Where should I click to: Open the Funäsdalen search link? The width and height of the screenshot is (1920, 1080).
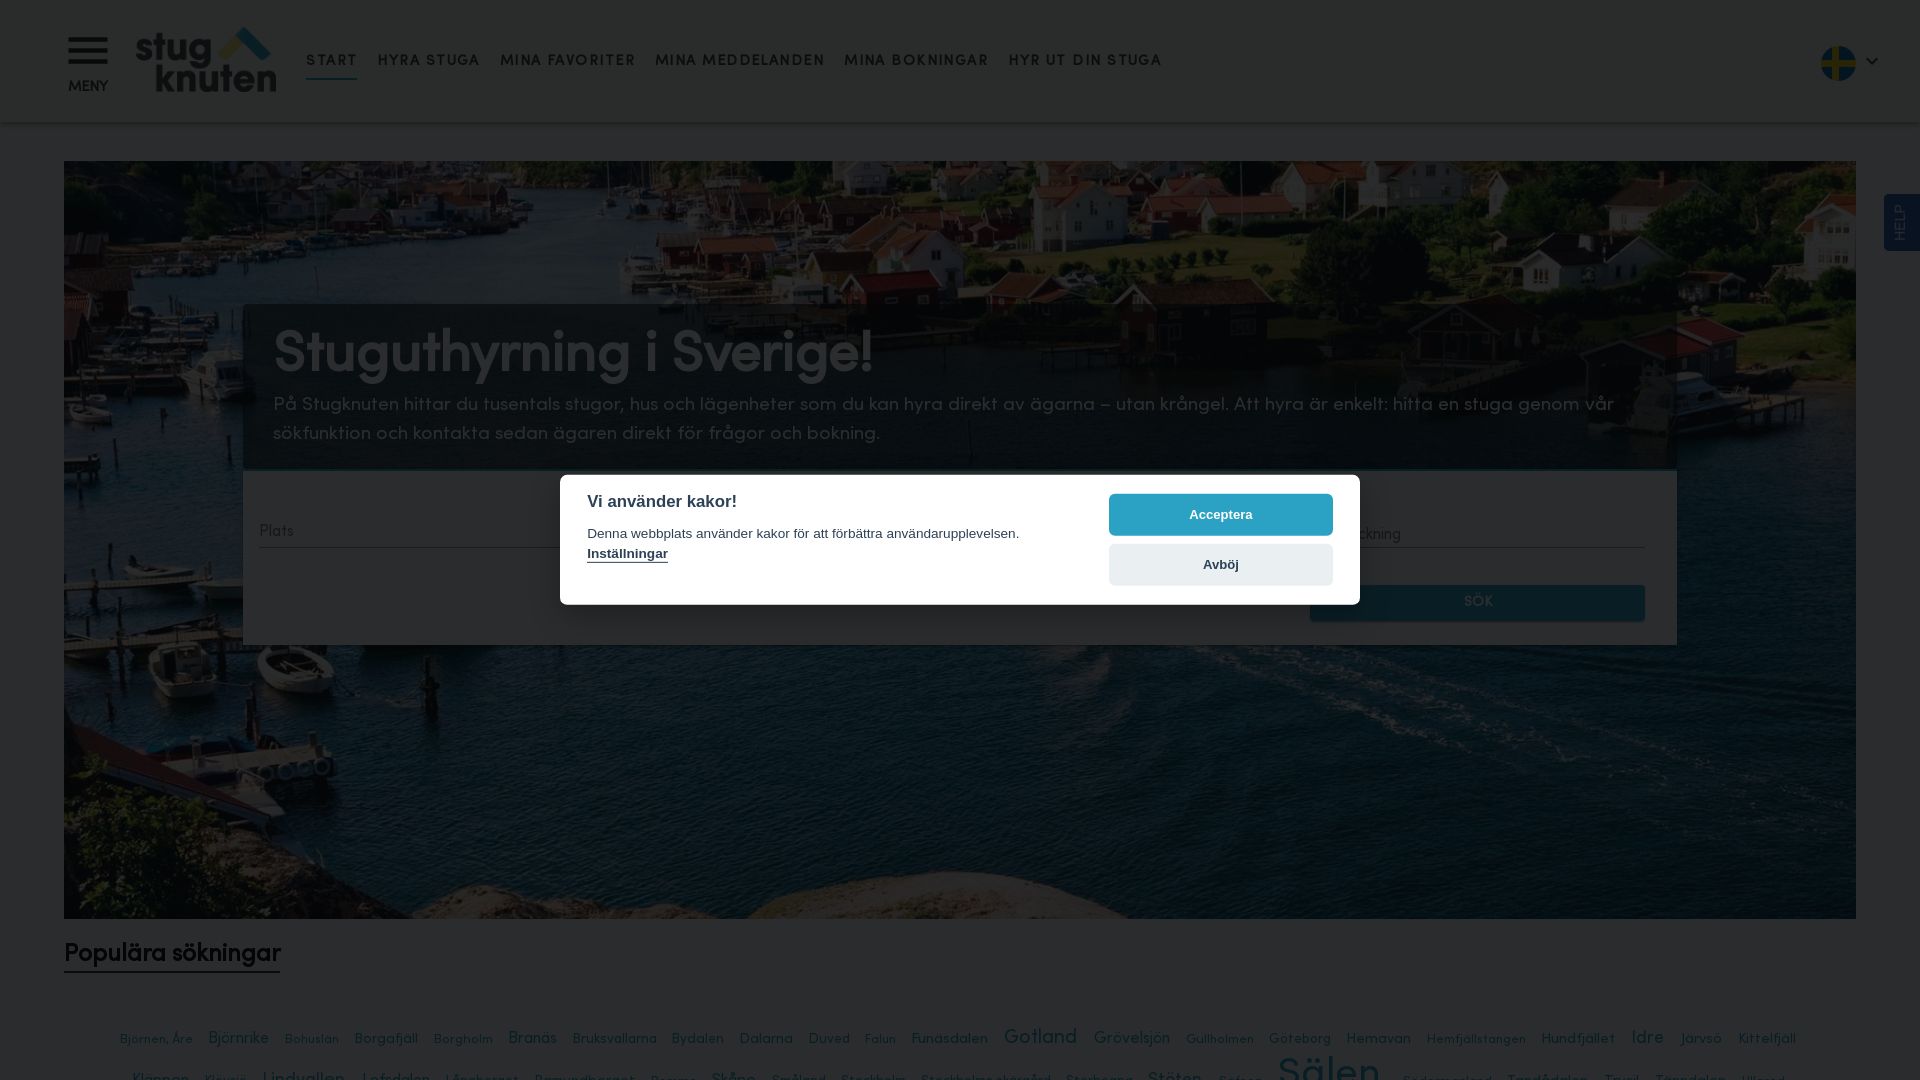coord(949,1039)
